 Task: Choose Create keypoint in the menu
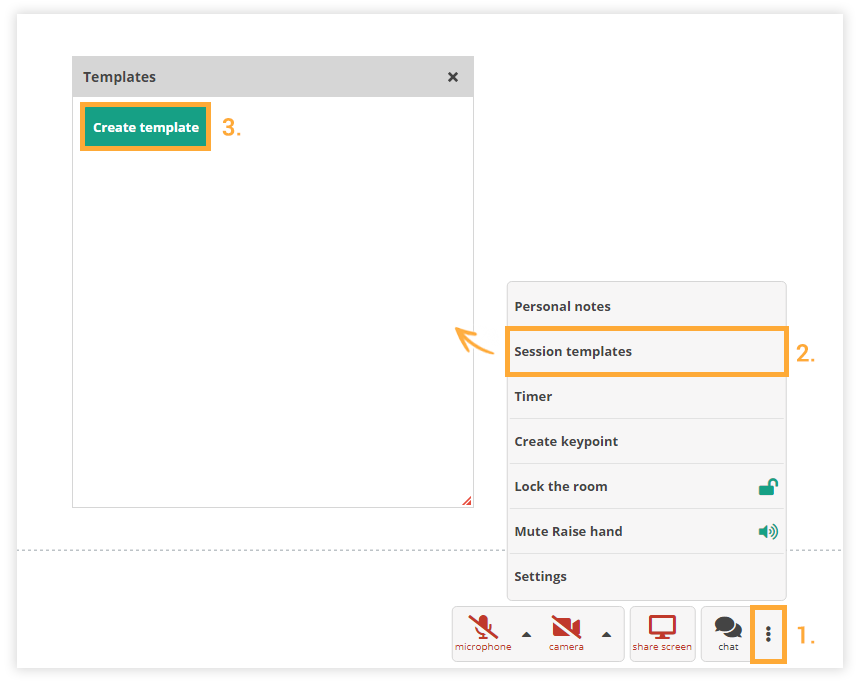tap(647, 441)
